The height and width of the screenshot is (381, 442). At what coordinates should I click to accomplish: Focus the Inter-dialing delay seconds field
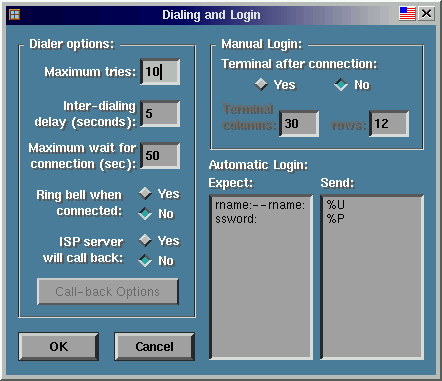pyautogui.click(x=160, y=114)
